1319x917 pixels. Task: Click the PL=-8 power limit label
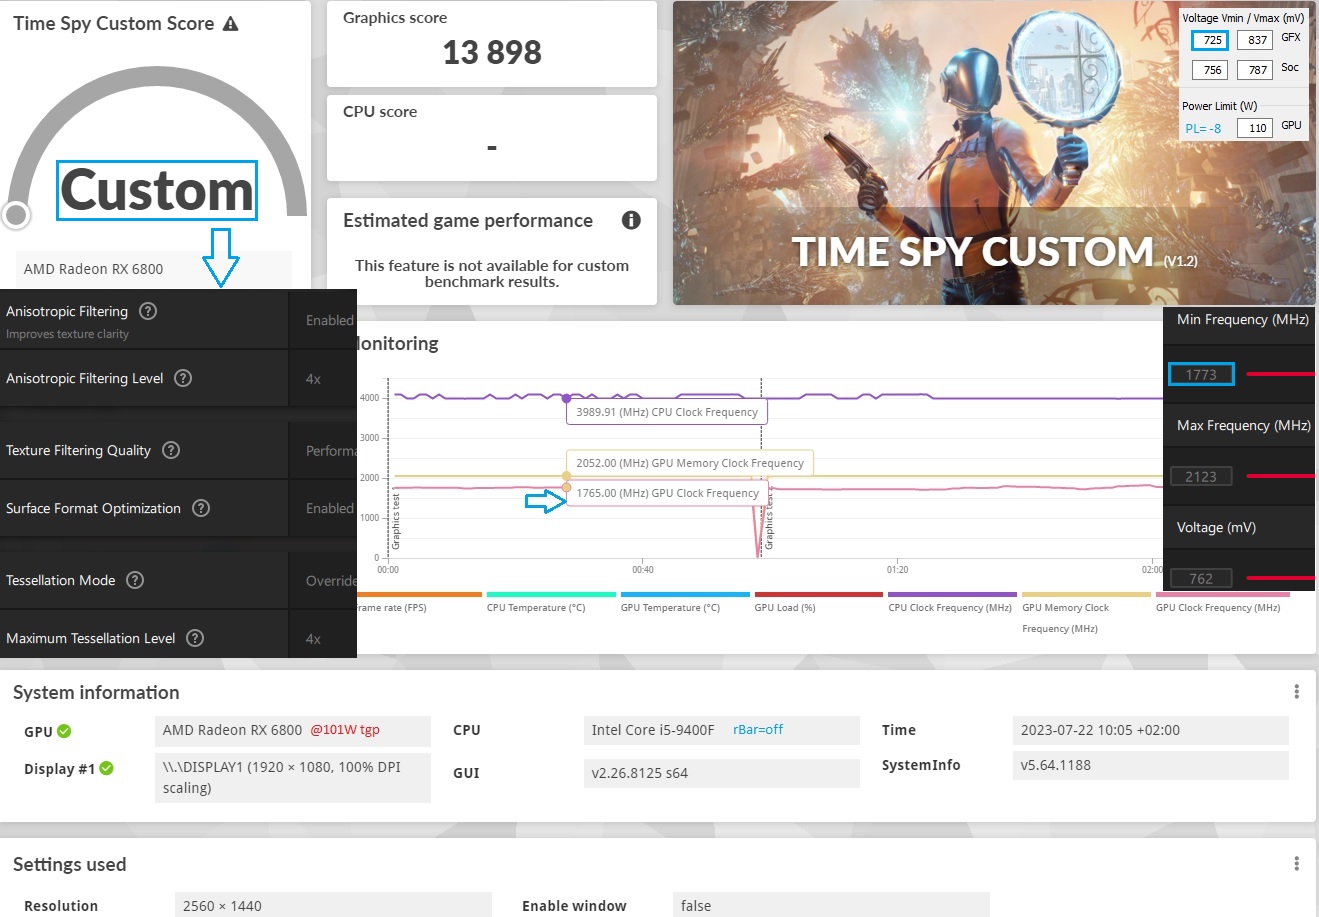coord(1203,128)
